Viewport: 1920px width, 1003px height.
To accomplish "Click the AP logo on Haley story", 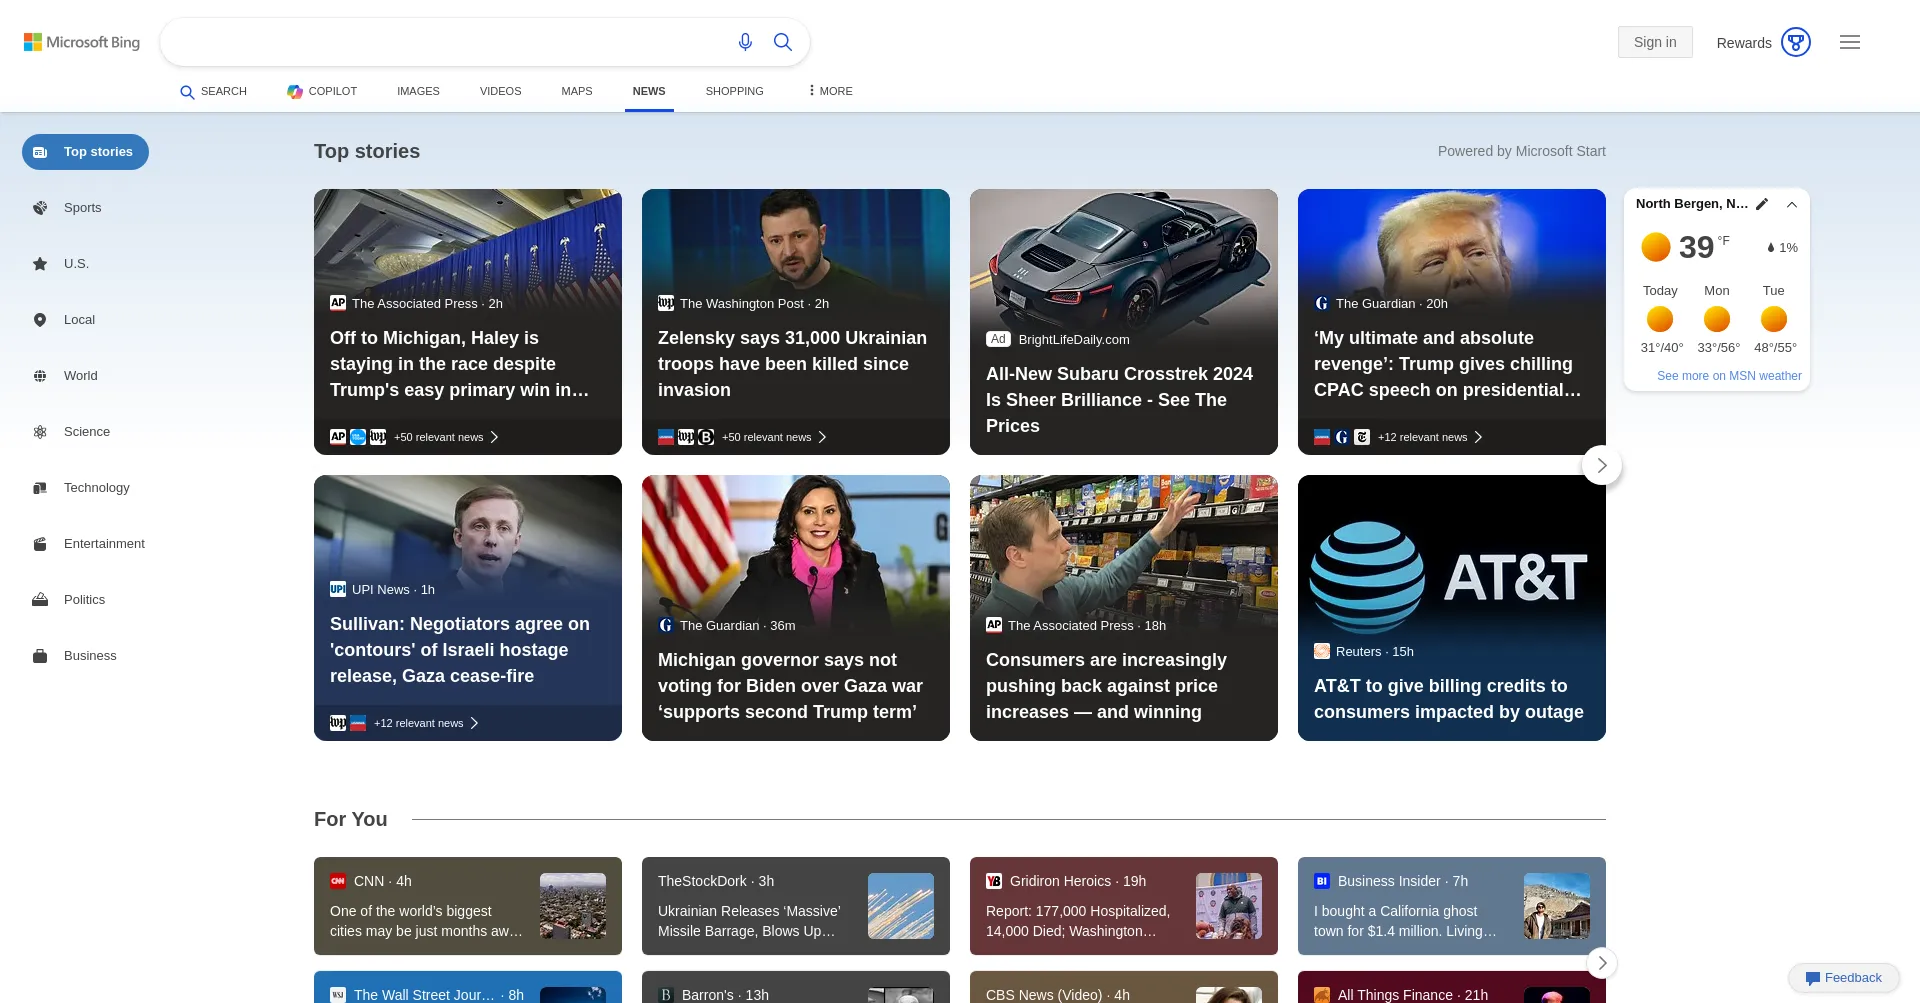I will coord(338,303).
